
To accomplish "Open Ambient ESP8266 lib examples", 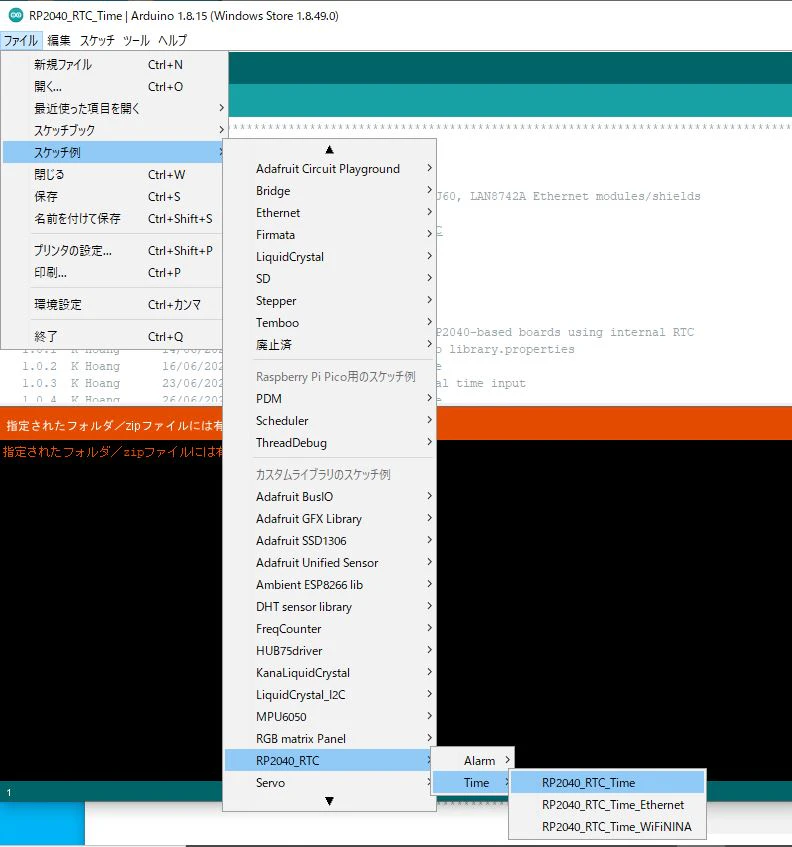I will [x=330, y=584].
